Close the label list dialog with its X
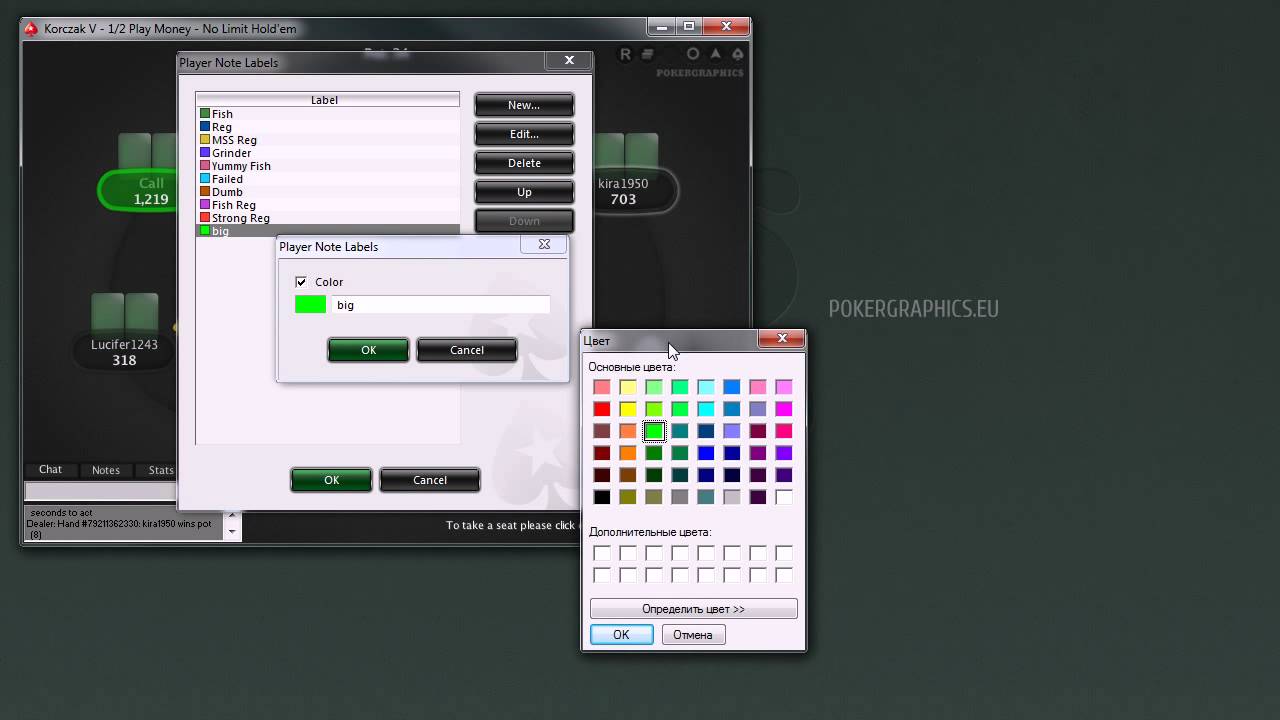This screenshot has height=720, width=1280. [569, 61]
